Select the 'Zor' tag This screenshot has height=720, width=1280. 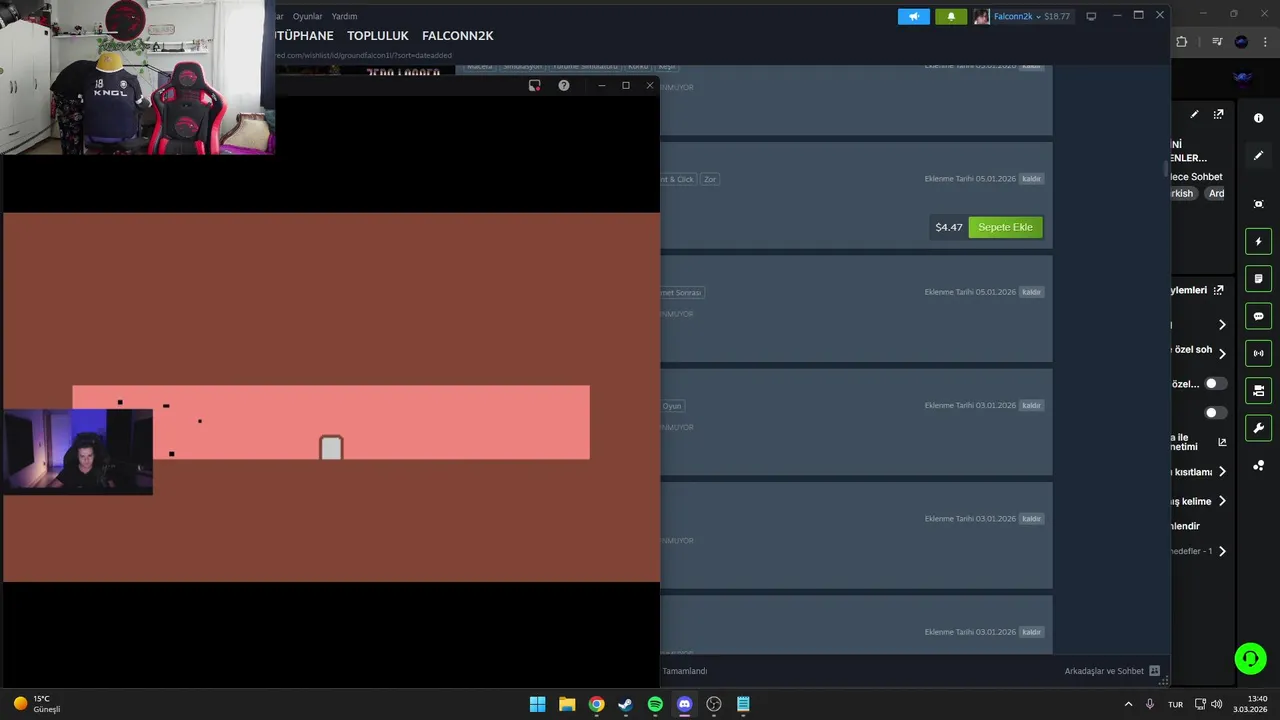pyautogui.click(x=710, y=179)
